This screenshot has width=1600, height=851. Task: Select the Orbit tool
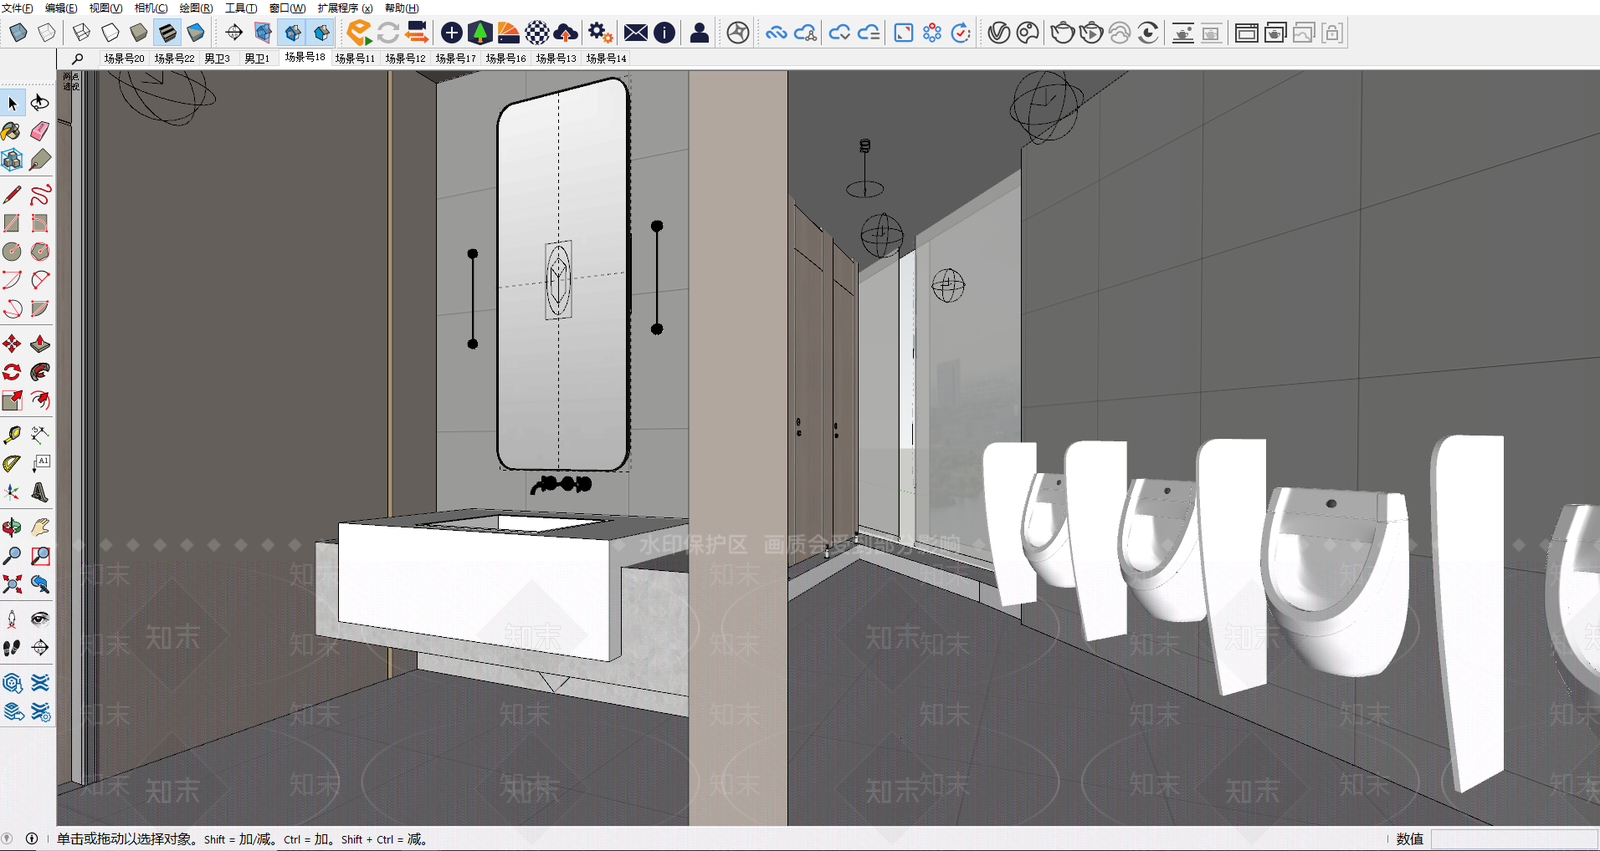pos(12,527)
